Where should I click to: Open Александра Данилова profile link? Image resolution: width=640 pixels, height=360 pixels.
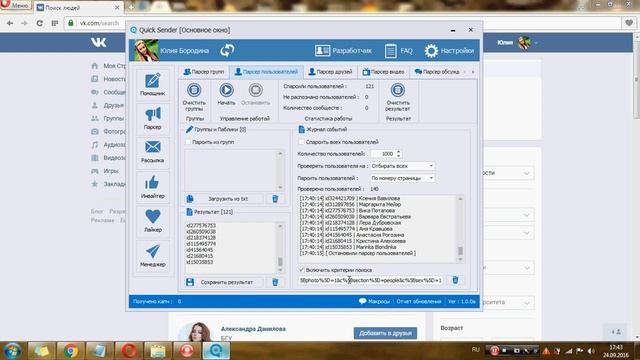pyautogui.click(x=253, y=329)
